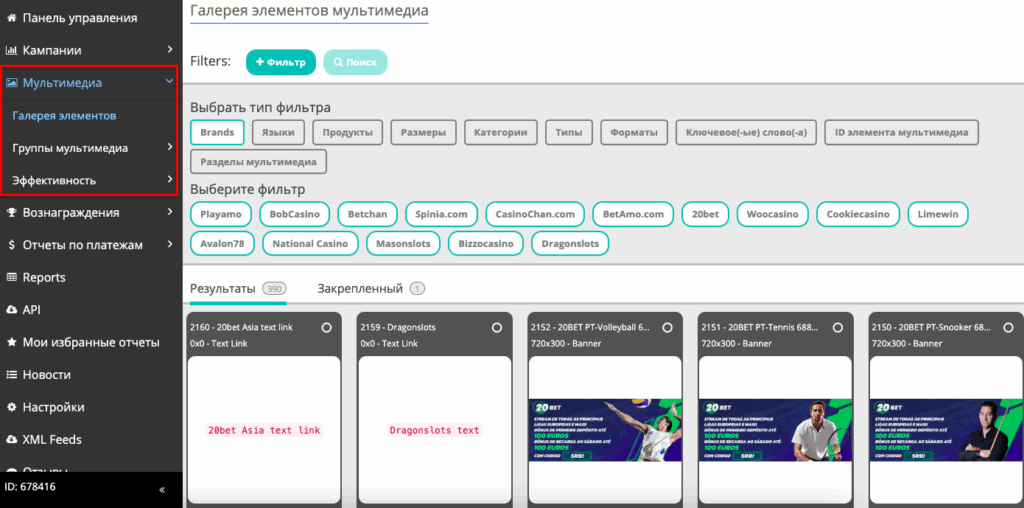The image size is (1024, 508).
Task: Click the image icon beside Мультимедиа
Action: 11,83
